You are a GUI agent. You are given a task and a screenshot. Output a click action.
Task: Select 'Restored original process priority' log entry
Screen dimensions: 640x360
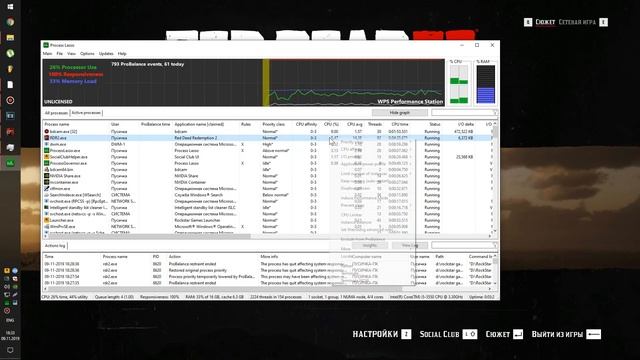coord(198,270)
